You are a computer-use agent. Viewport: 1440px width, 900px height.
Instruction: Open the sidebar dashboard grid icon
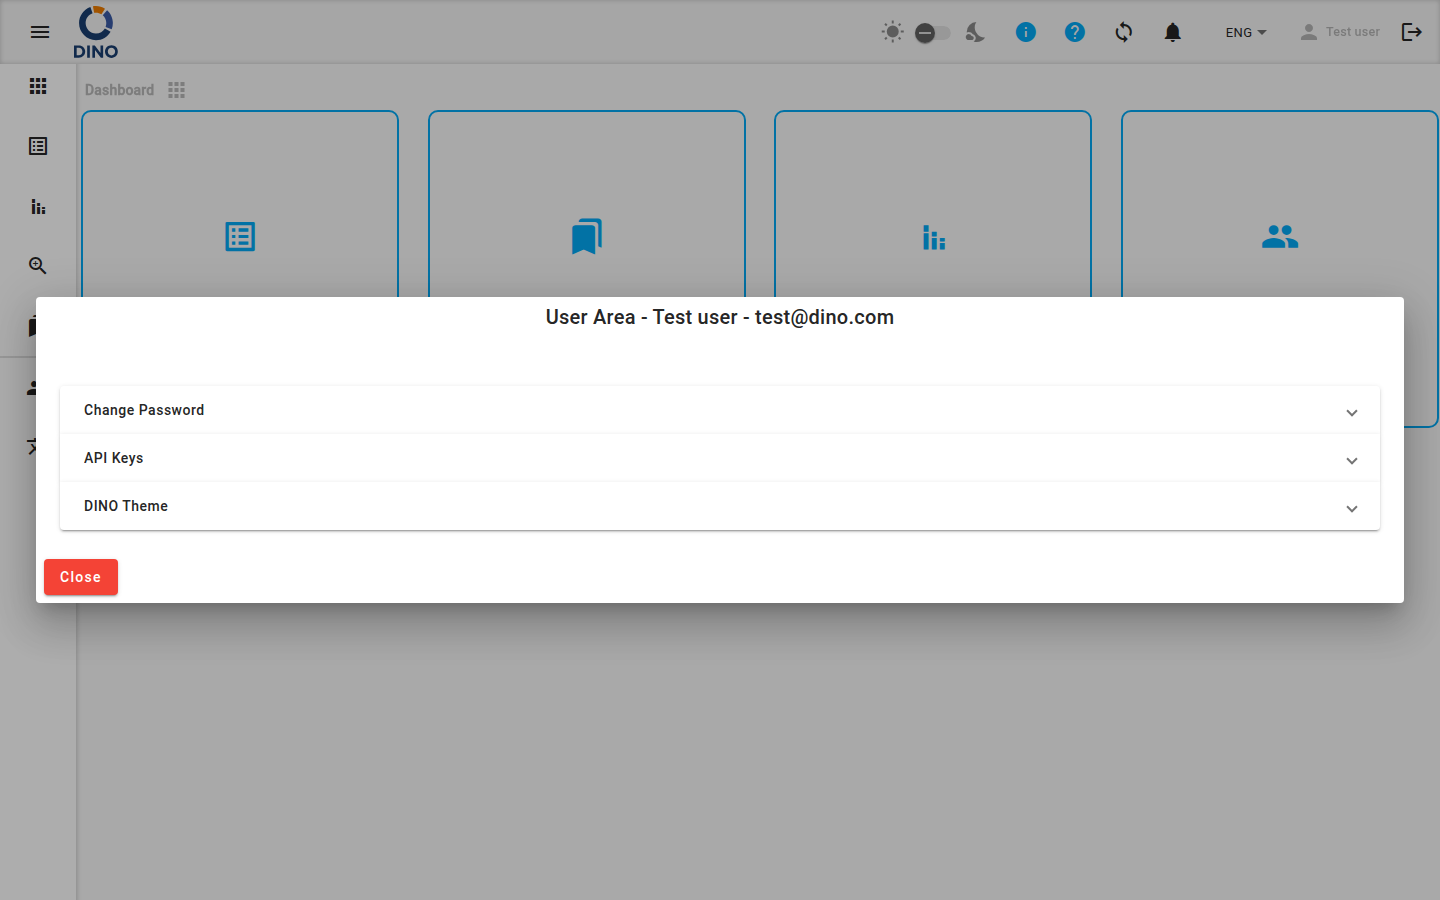[38, 86]
